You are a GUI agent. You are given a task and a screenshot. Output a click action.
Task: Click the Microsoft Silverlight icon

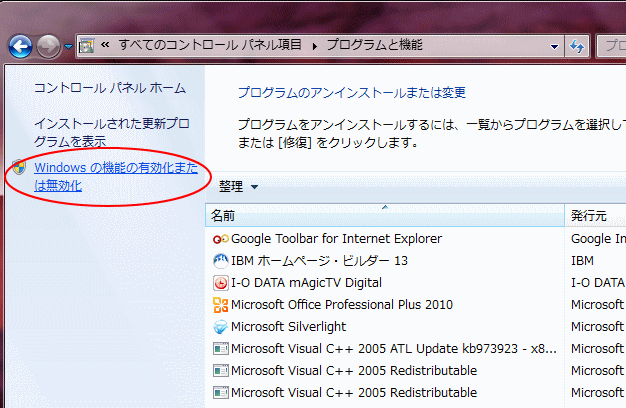[x=220, y=327]
